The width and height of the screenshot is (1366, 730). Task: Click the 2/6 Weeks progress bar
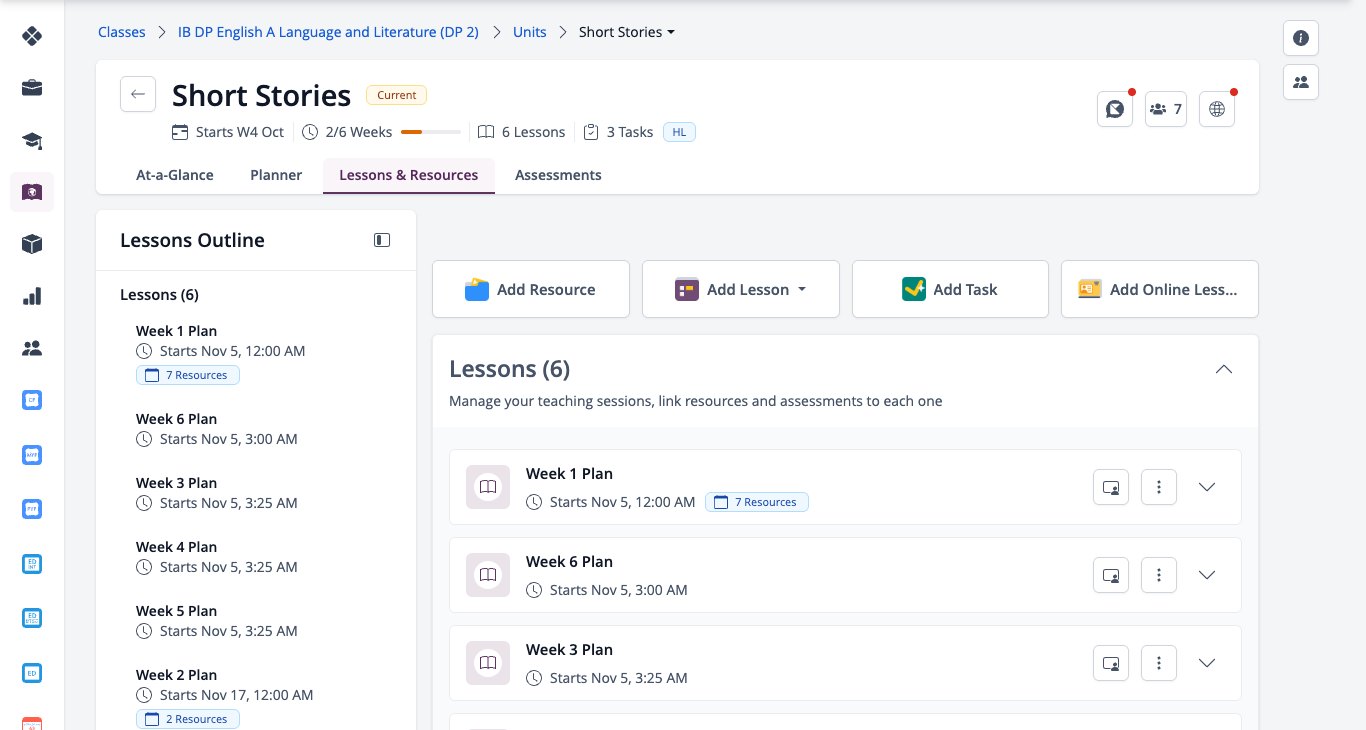pyautogui.click(x=431, y=132)
